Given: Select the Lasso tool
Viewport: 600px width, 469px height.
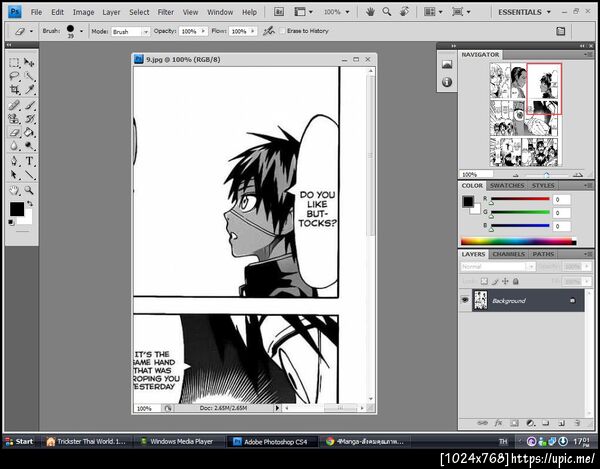Looking at the screenshot, I should coord(14,77).
